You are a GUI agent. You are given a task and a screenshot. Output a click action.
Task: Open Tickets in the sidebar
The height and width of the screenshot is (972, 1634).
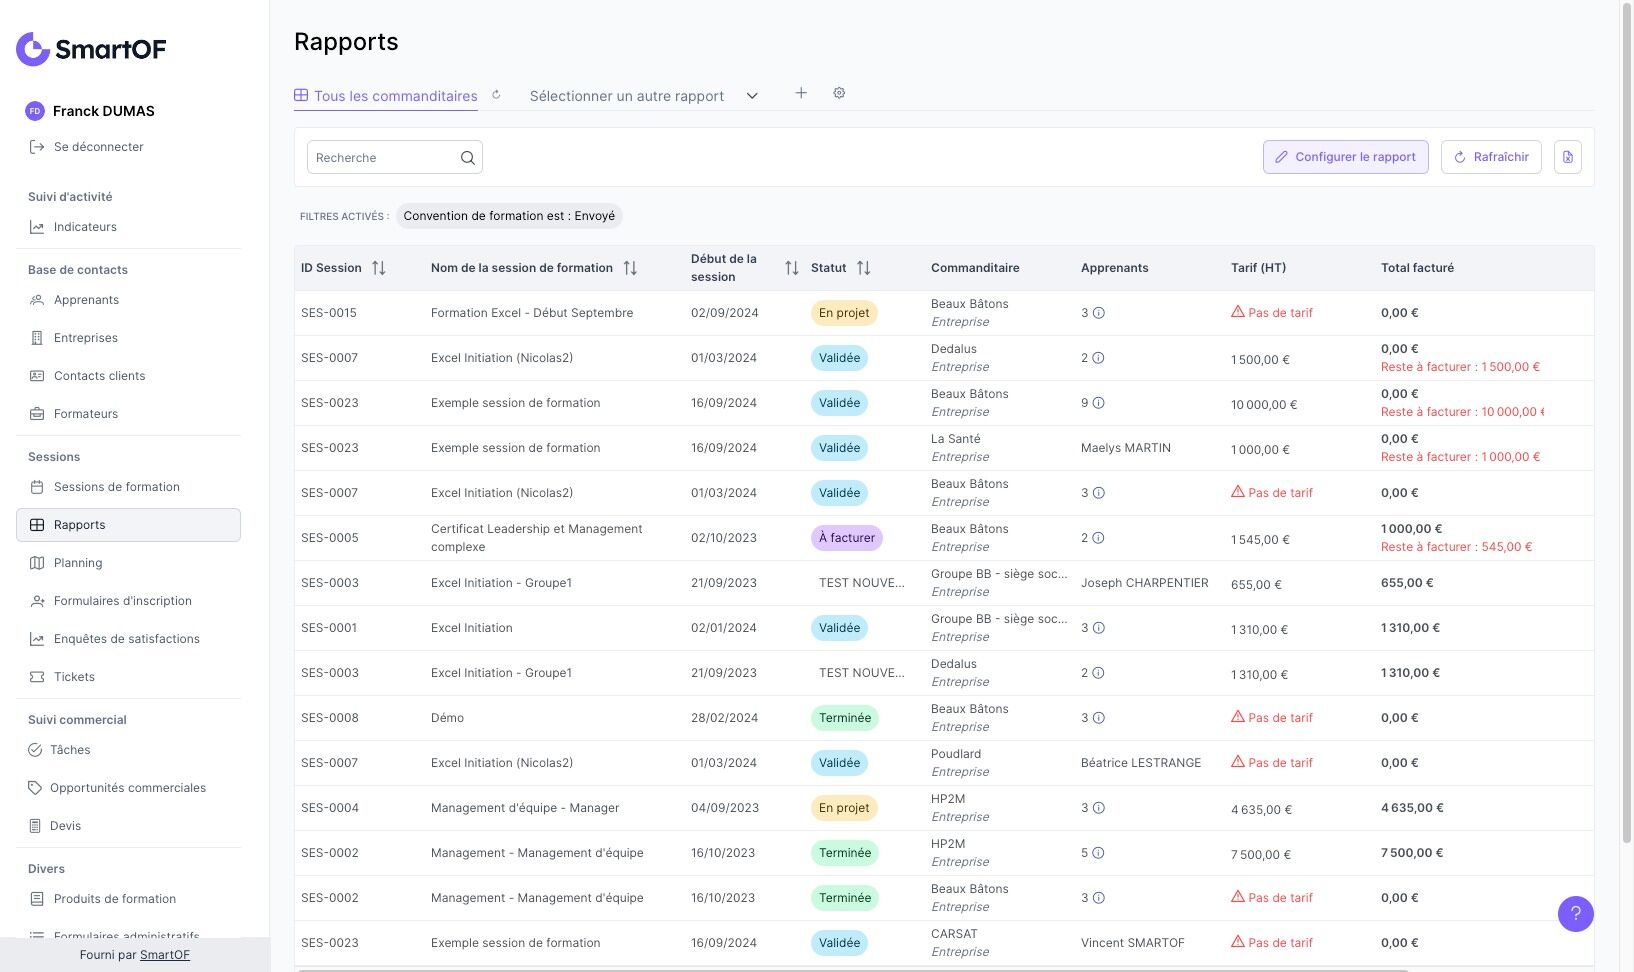pyautogui.click(x=74, y=677)
